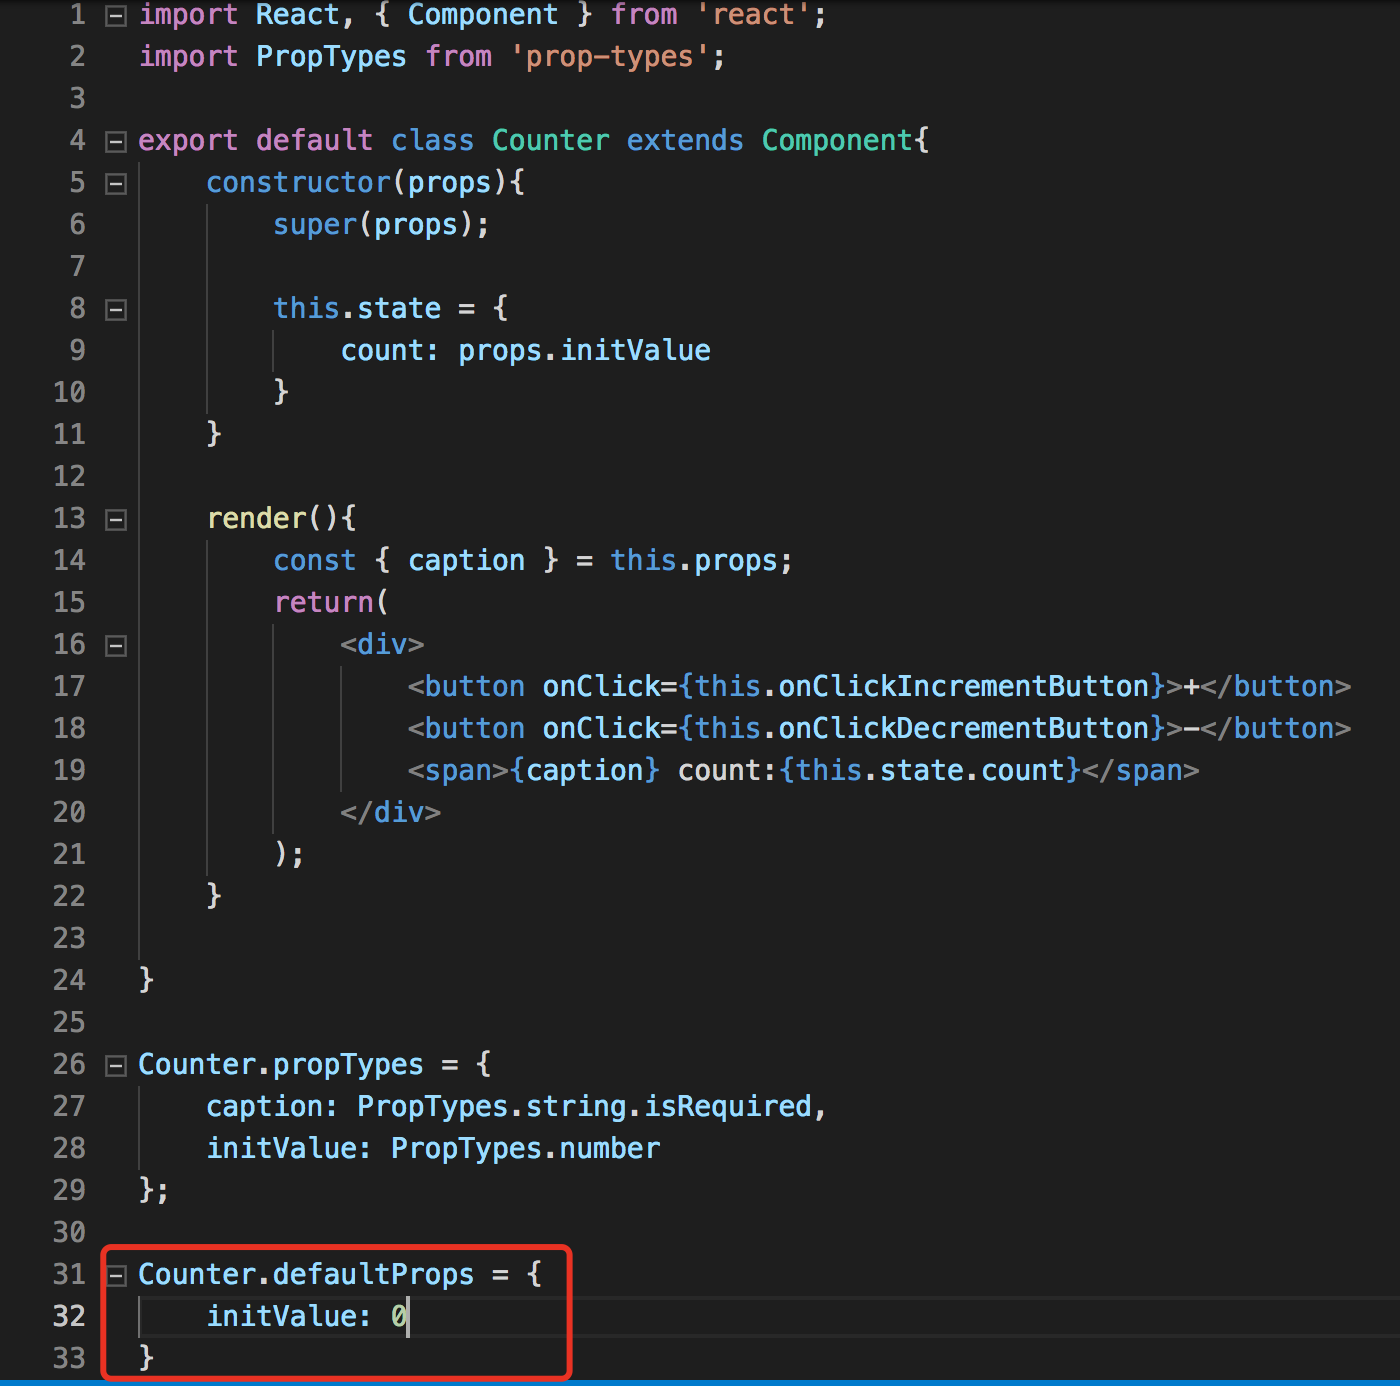The height and width of the screenshot is (1386, 1400).
Task: Click the default keyword on line 4
Action: pos(314,140)
